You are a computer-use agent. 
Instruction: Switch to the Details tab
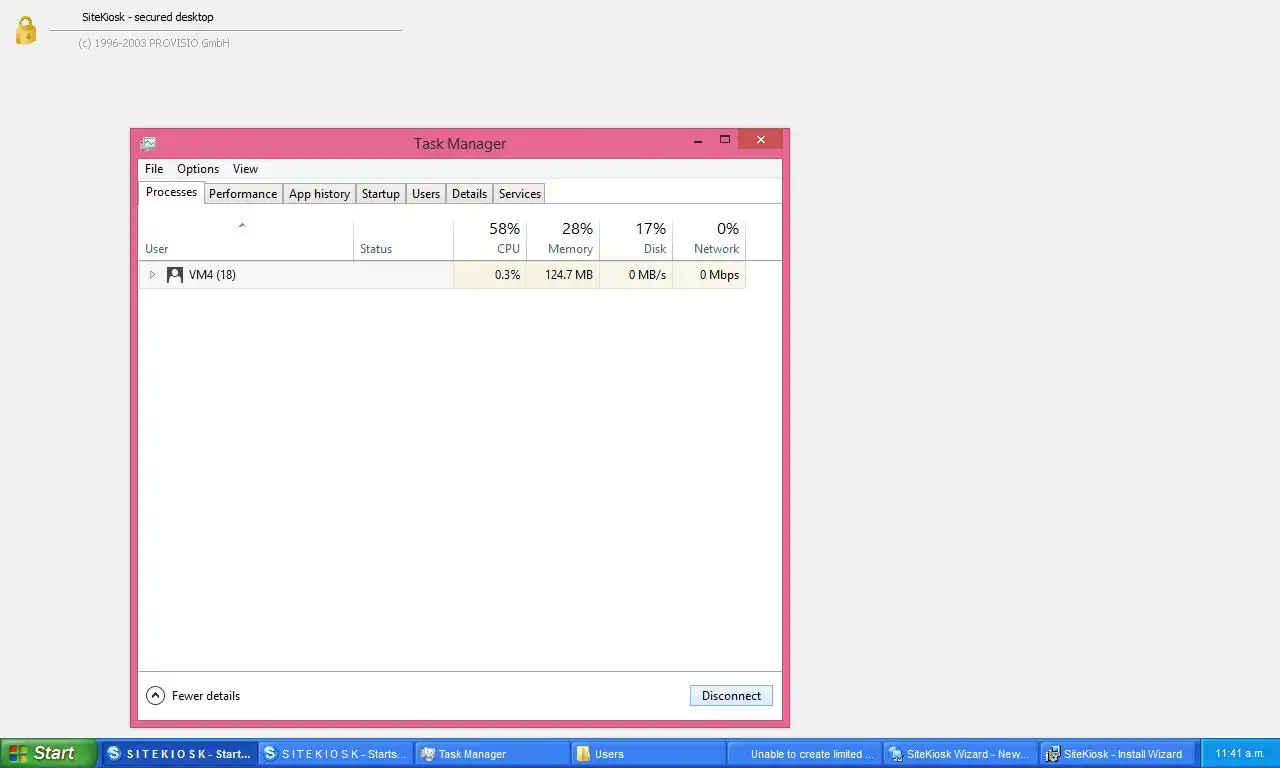(469, 194)
